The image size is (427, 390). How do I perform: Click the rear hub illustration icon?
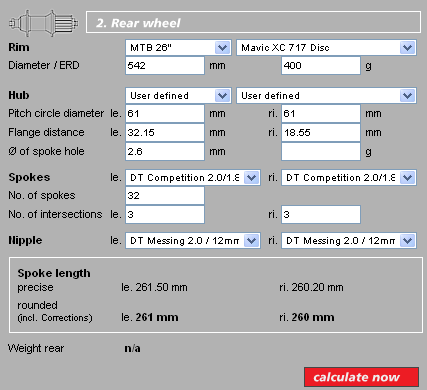click(44, 23)
